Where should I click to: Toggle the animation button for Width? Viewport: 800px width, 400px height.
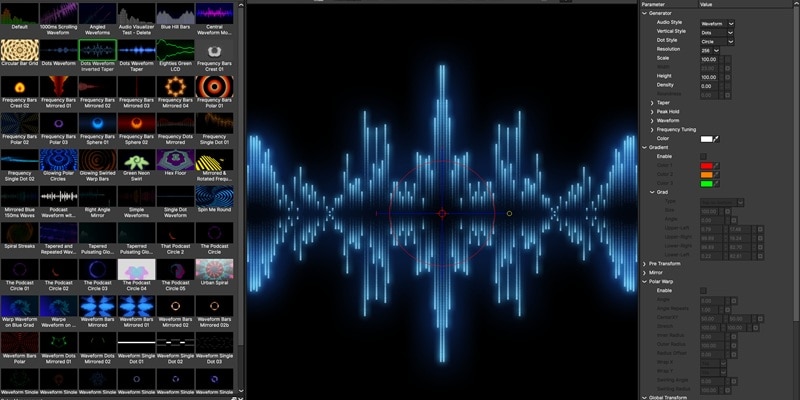tap(728, 68)
